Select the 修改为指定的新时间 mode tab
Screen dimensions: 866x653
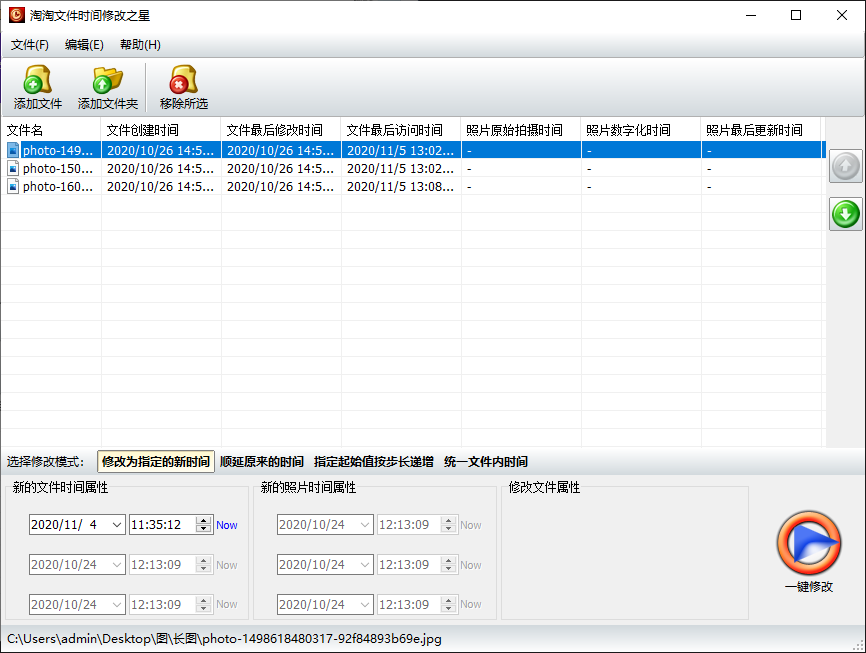point(156,461)
